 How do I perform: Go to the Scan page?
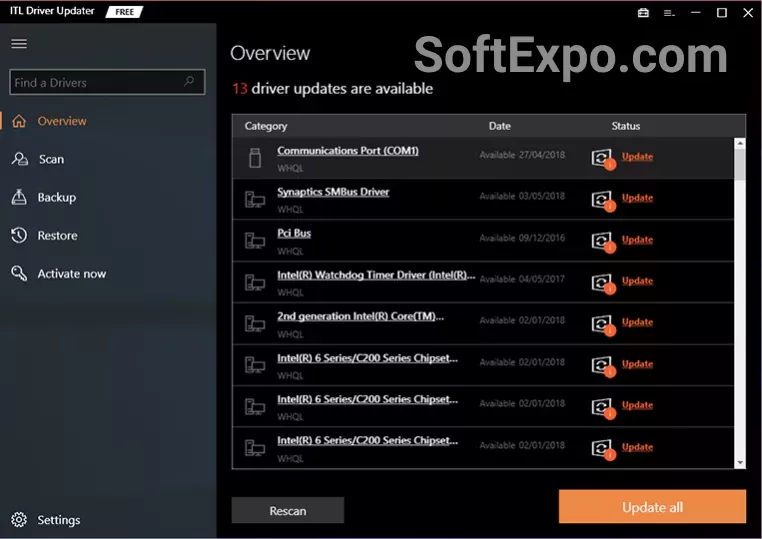(50, 159)
